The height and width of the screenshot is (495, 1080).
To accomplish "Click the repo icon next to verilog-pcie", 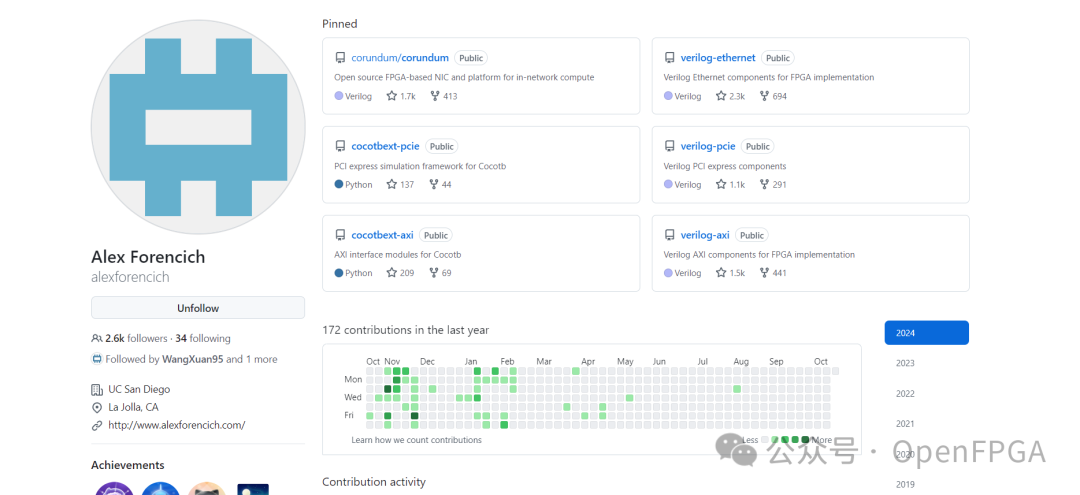I will pyautogui.click(x=669, y=146).
